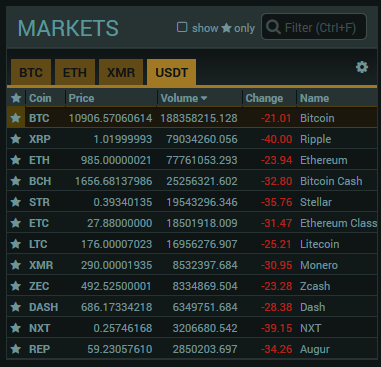381x367 pixels.
Task: Sort markets by Volume column arrow
Action: (204, 98)
